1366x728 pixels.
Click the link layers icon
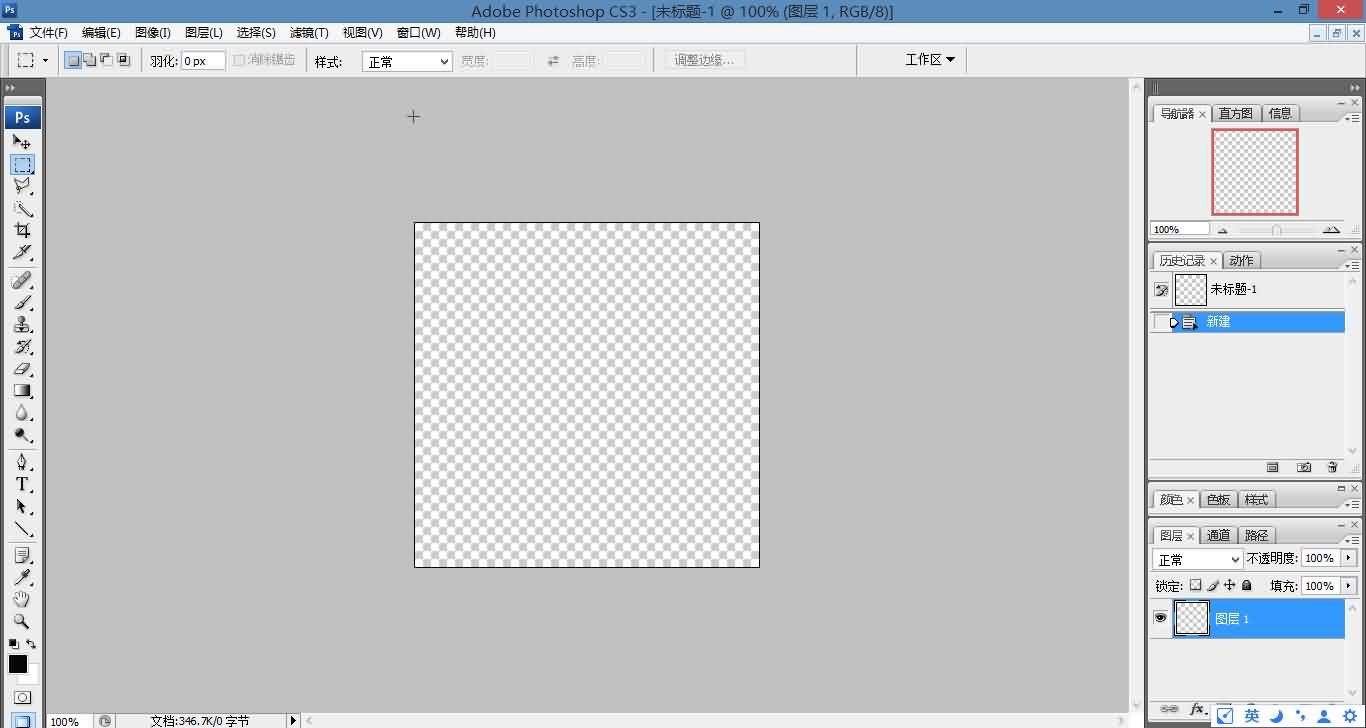tap(1168, 709)
